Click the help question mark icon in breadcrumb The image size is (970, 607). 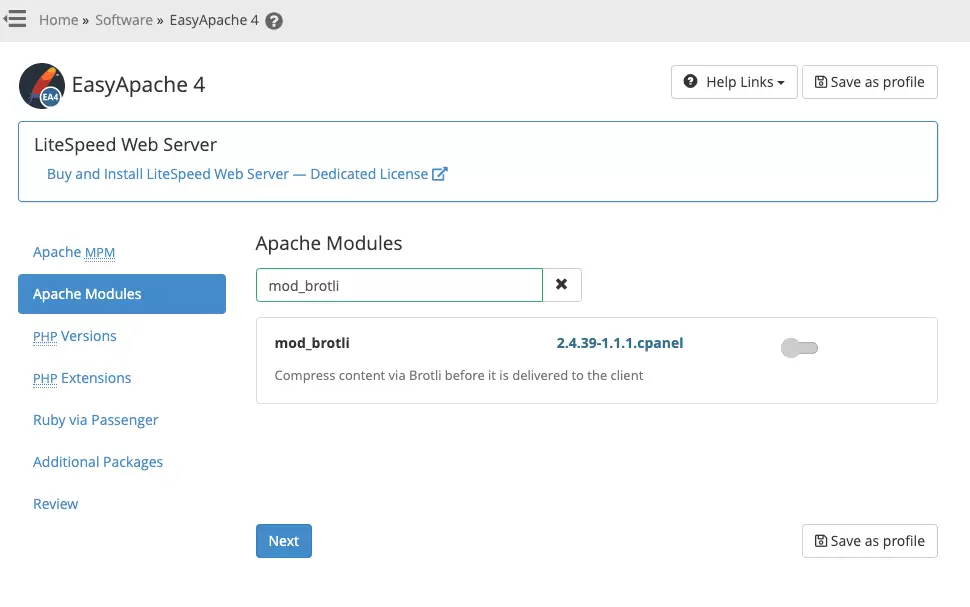point(274,21)
